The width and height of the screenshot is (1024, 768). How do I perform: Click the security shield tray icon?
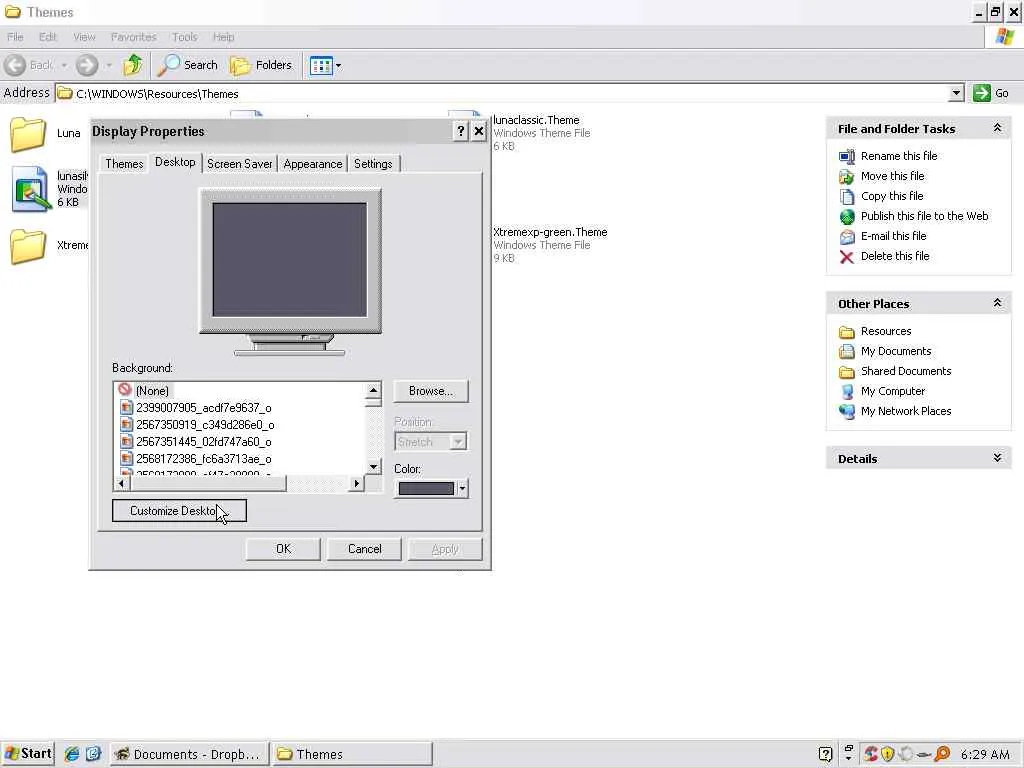(888, 754)
